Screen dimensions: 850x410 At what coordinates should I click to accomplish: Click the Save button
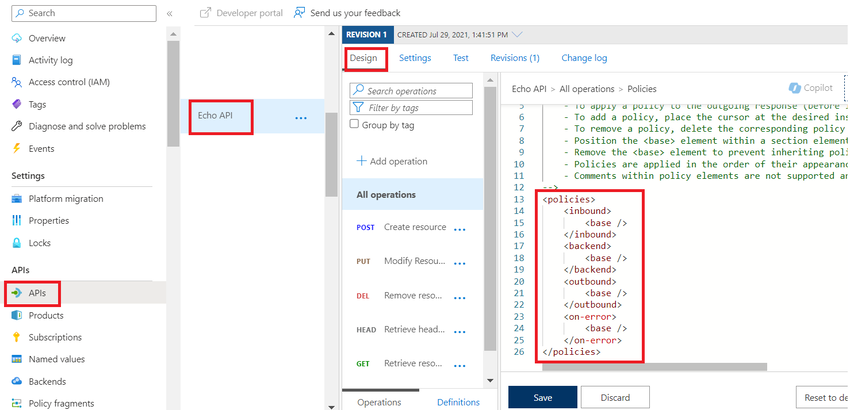(x=543, y=398)
